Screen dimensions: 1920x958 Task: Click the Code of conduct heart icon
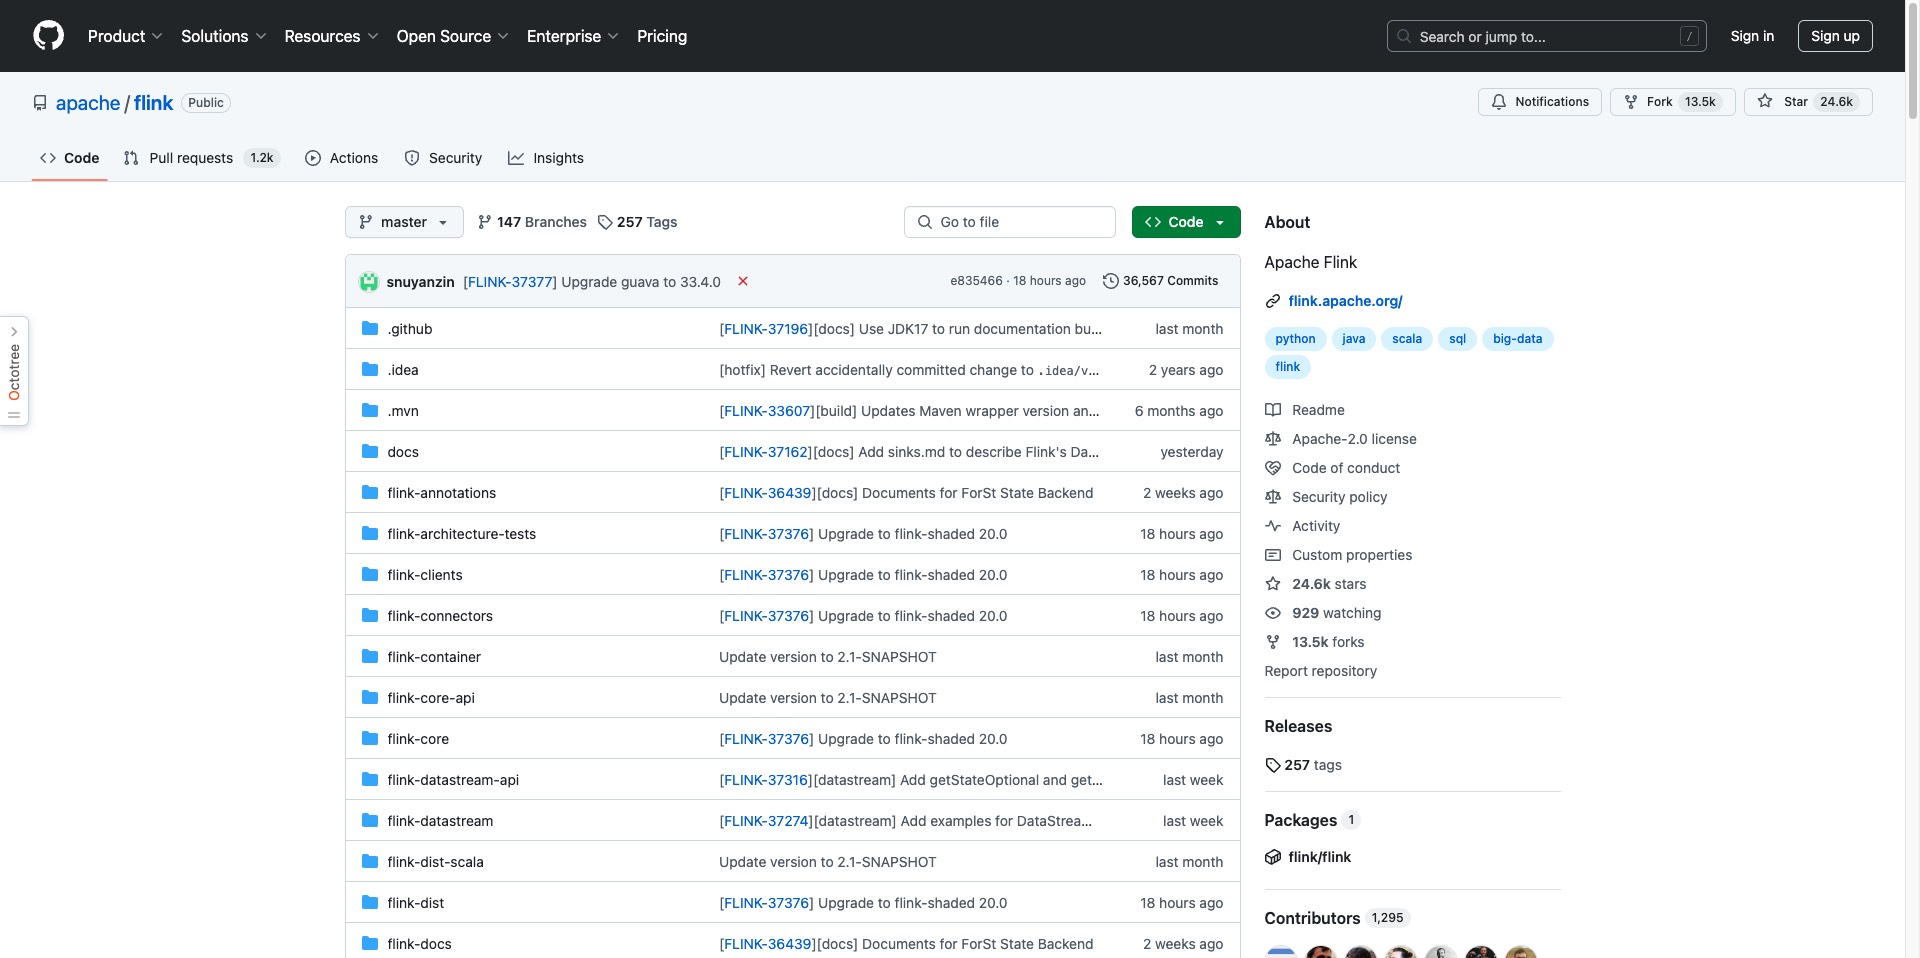(x=1273, y=468)
